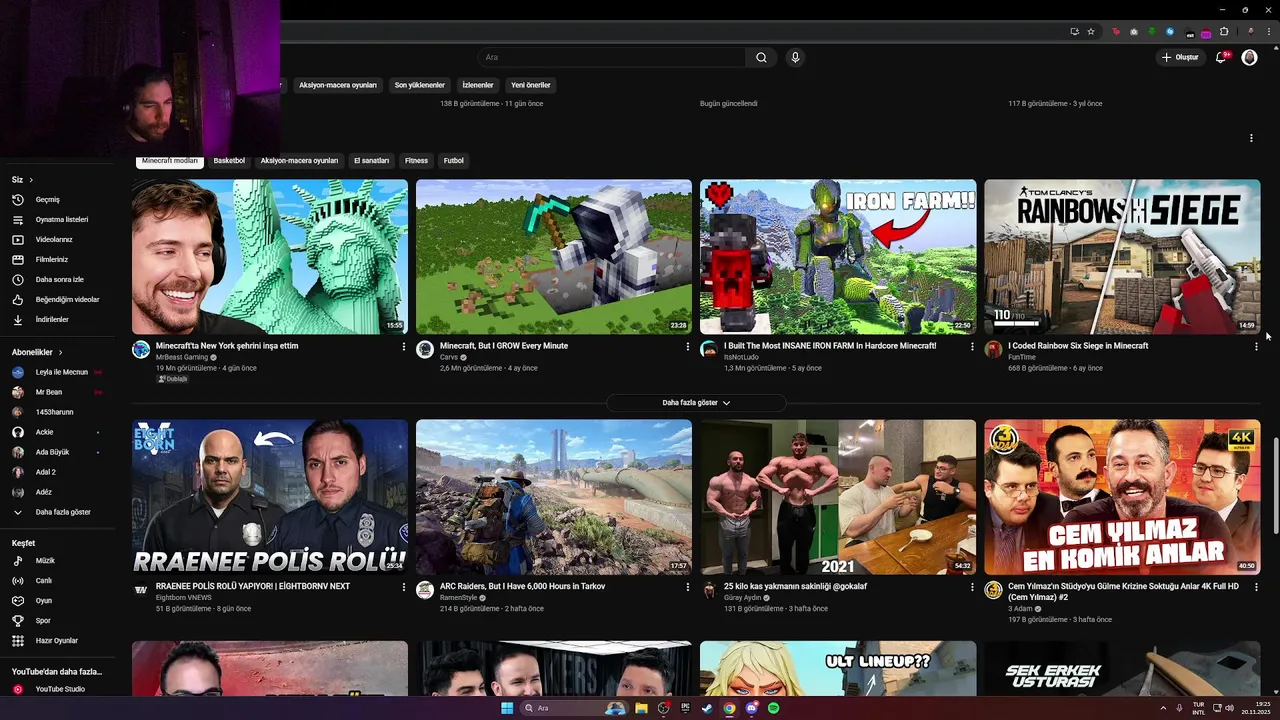Click the voice search microphone
1280x720 pixels.
(795, 57)
